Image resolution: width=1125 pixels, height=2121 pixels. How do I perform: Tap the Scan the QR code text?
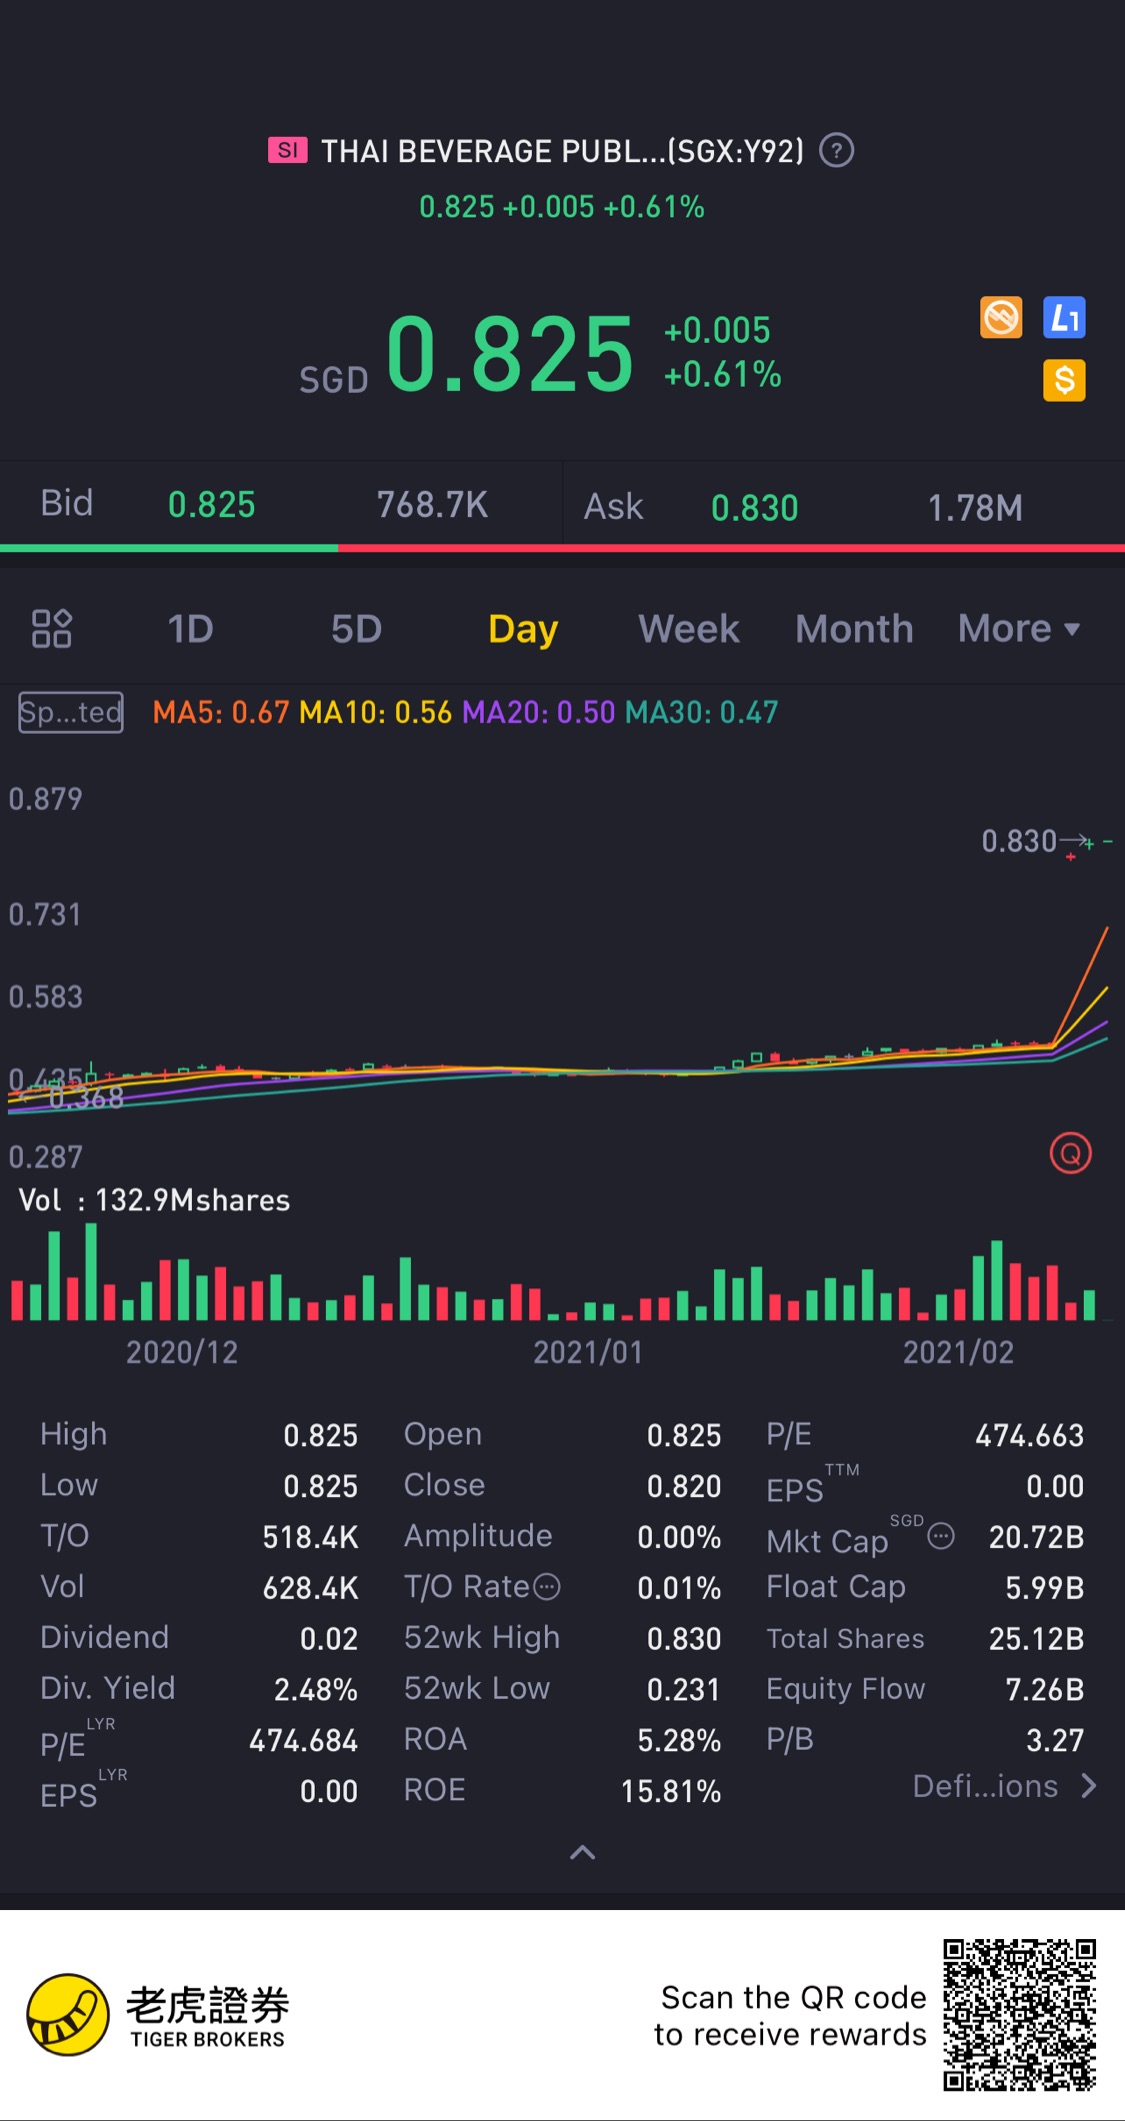coord(790,2016)
